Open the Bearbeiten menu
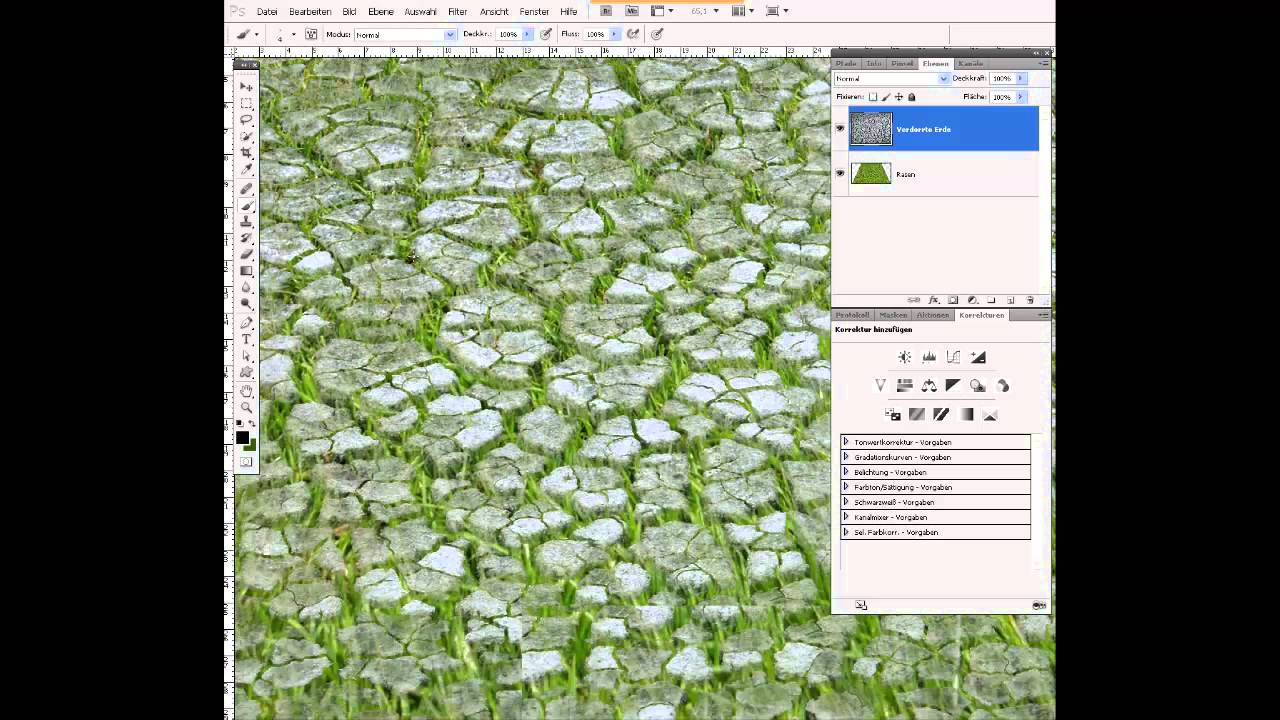1280x720 pixels. pos(310,11)
